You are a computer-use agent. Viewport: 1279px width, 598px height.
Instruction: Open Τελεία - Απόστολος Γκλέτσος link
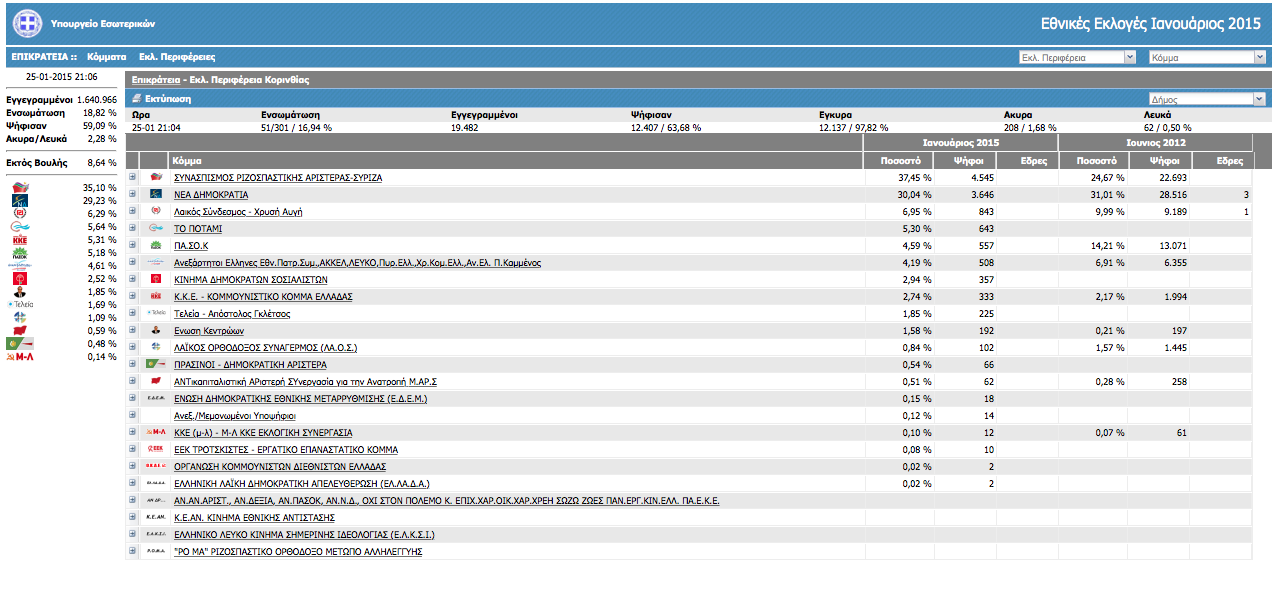click(232, 314)
